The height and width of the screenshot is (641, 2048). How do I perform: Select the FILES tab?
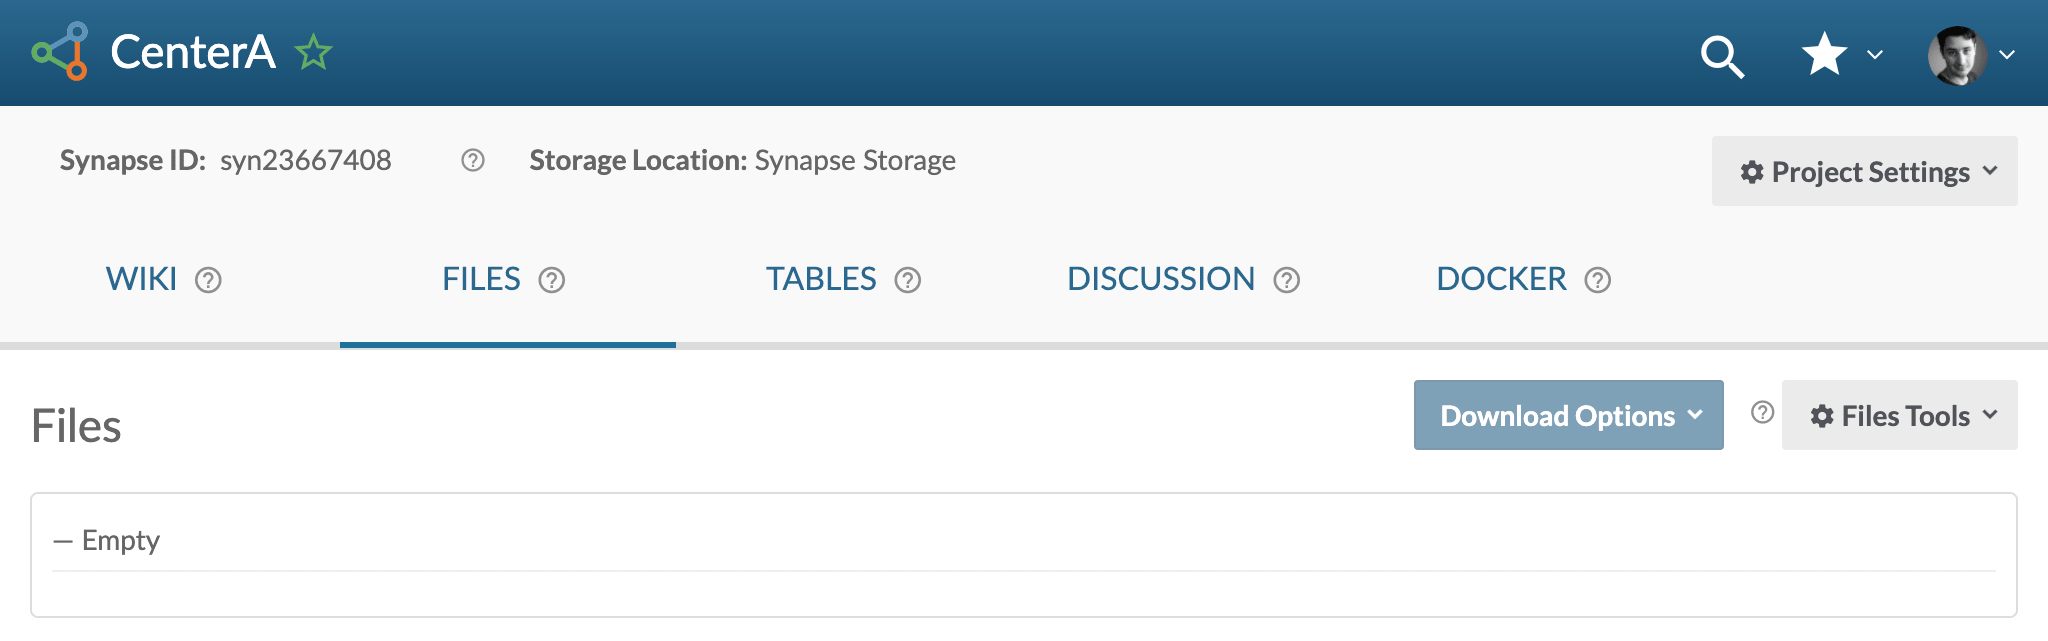tap(481, 279)
